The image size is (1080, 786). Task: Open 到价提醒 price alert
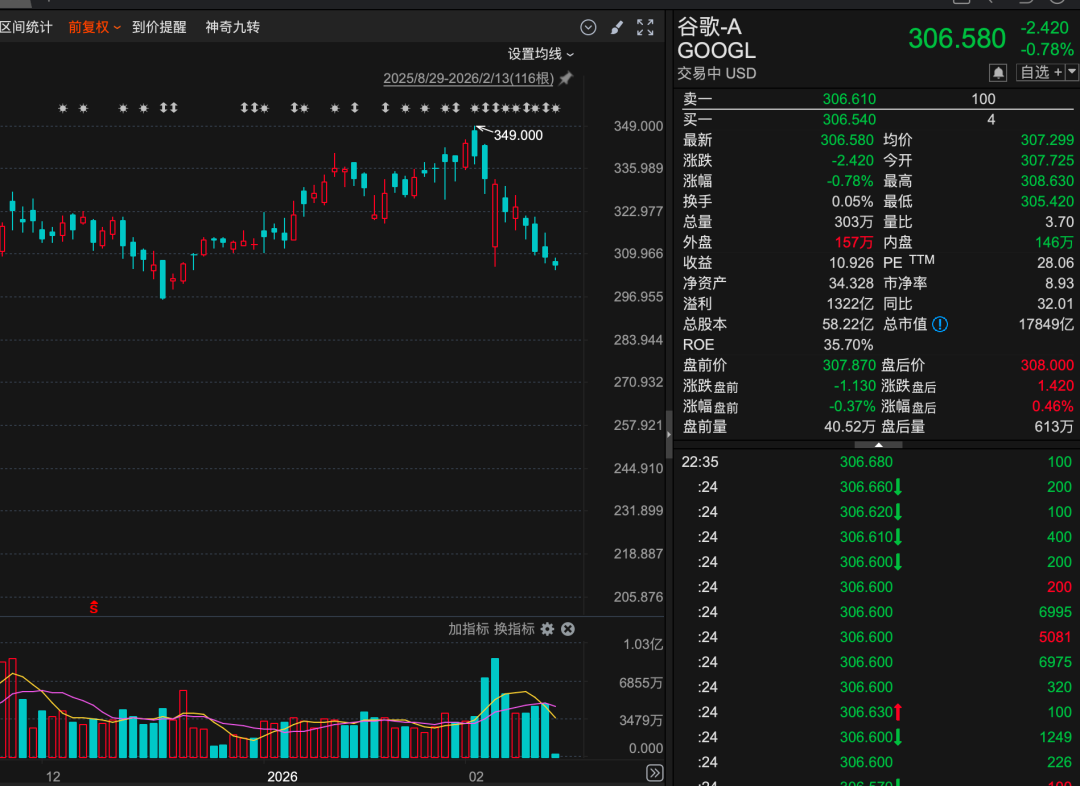[159, 28]
